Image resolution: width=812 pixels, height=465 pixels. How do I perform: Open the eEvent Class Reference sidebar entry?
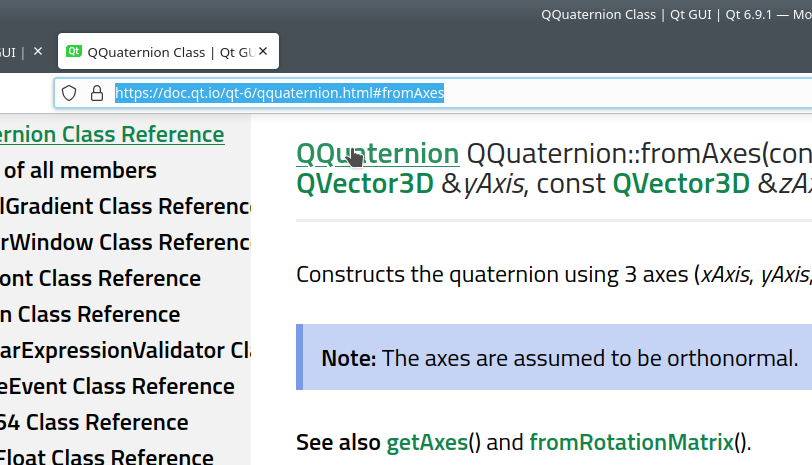[117, 386]
